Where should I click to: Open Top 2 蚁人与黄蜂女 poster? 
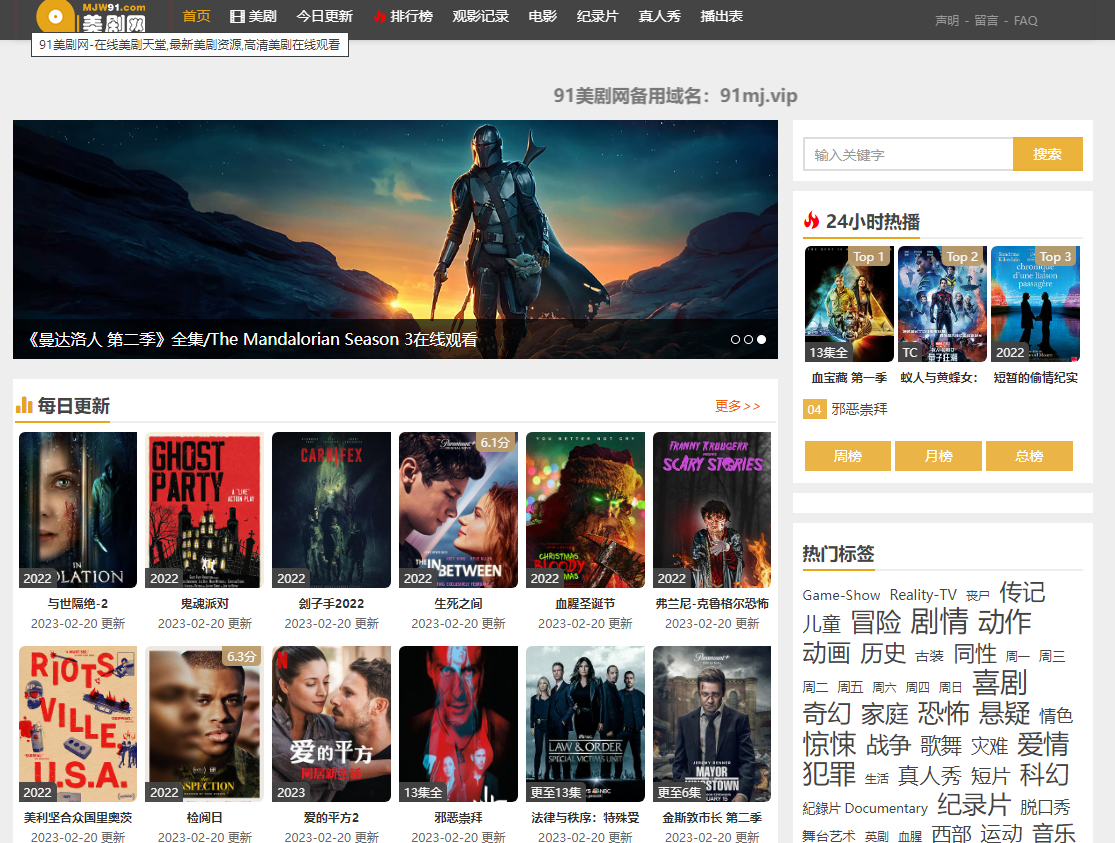click(x=942, y=304)
